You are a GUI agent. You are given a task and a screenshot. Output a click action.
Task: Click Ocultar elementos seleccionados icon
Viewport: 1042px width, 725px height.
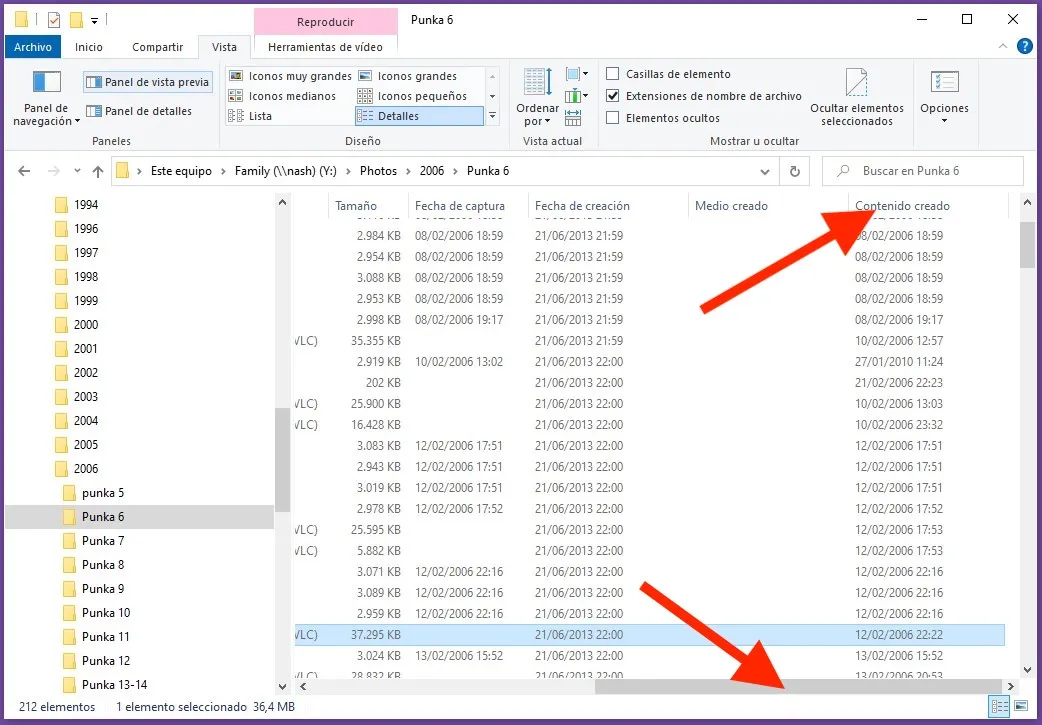coord(856,84)
